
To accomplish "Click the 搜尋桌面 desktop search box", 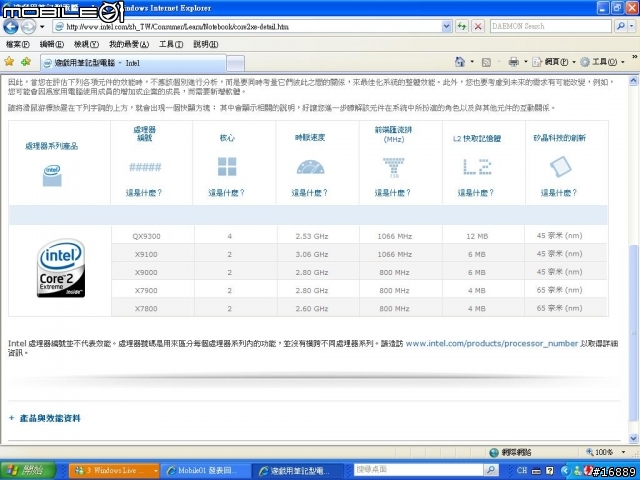I will pyautogui.click(x=418, y=470).
